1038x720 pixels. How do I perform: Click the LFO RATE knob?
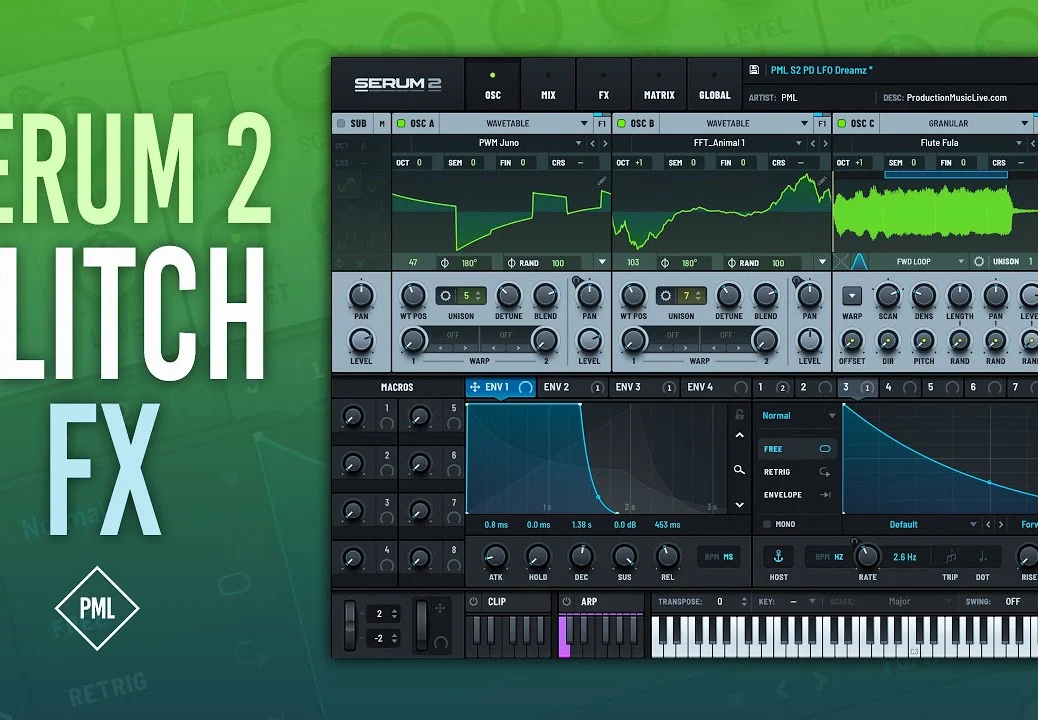pyautogui.click(x=867, y=556)
